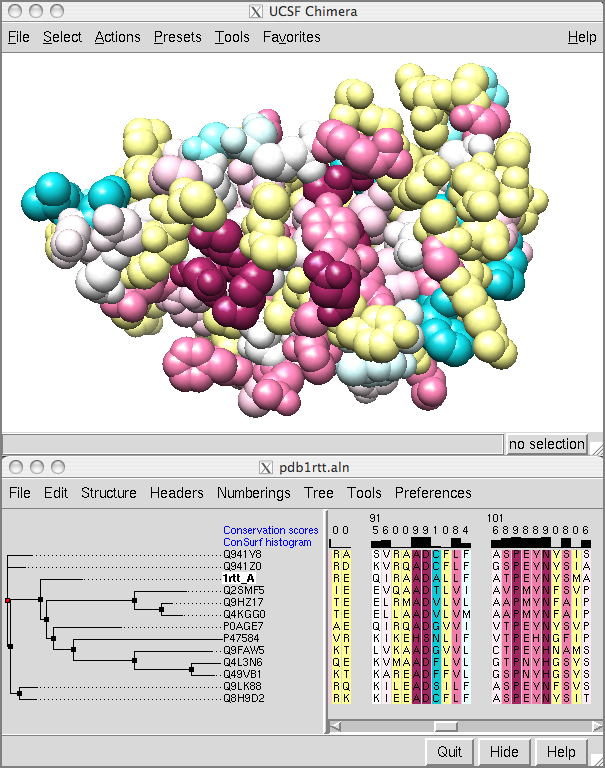Viewport: 605px width, 768px height.
Task: Click the alignment scrollbar's left arrow
Action: click(336, 726)
